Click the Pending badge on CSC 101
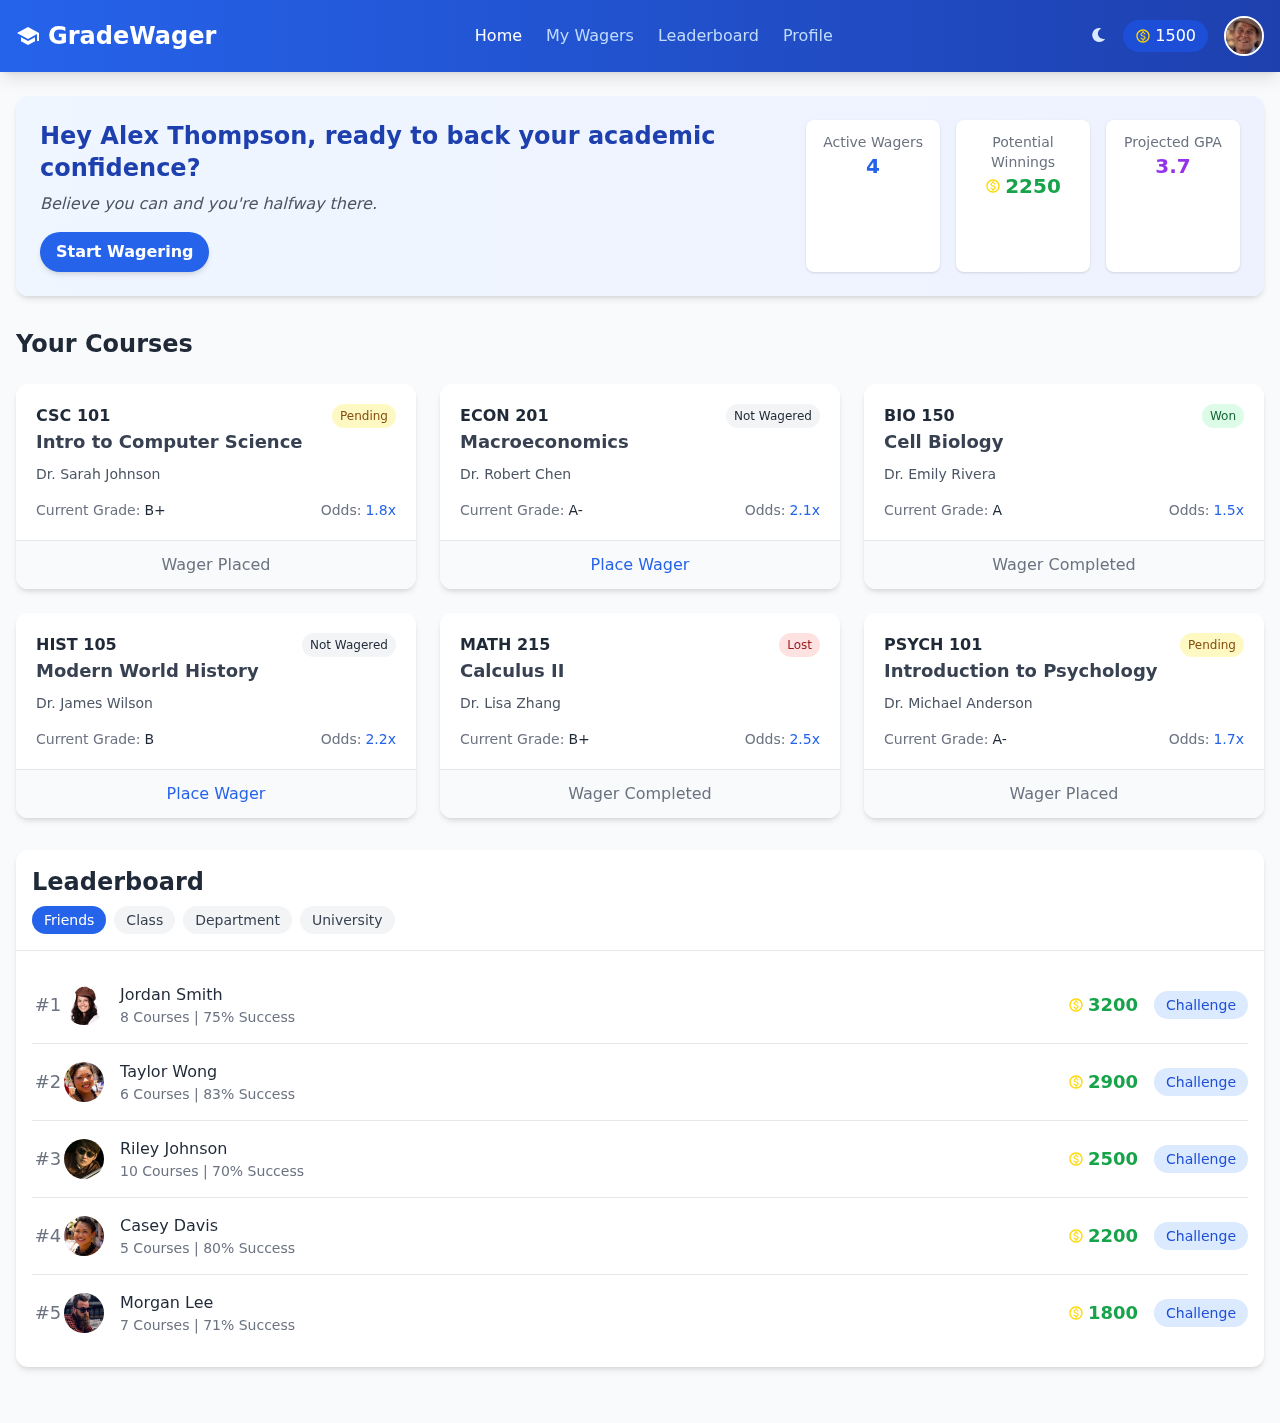The image size is (1280, 1423). 363,415
